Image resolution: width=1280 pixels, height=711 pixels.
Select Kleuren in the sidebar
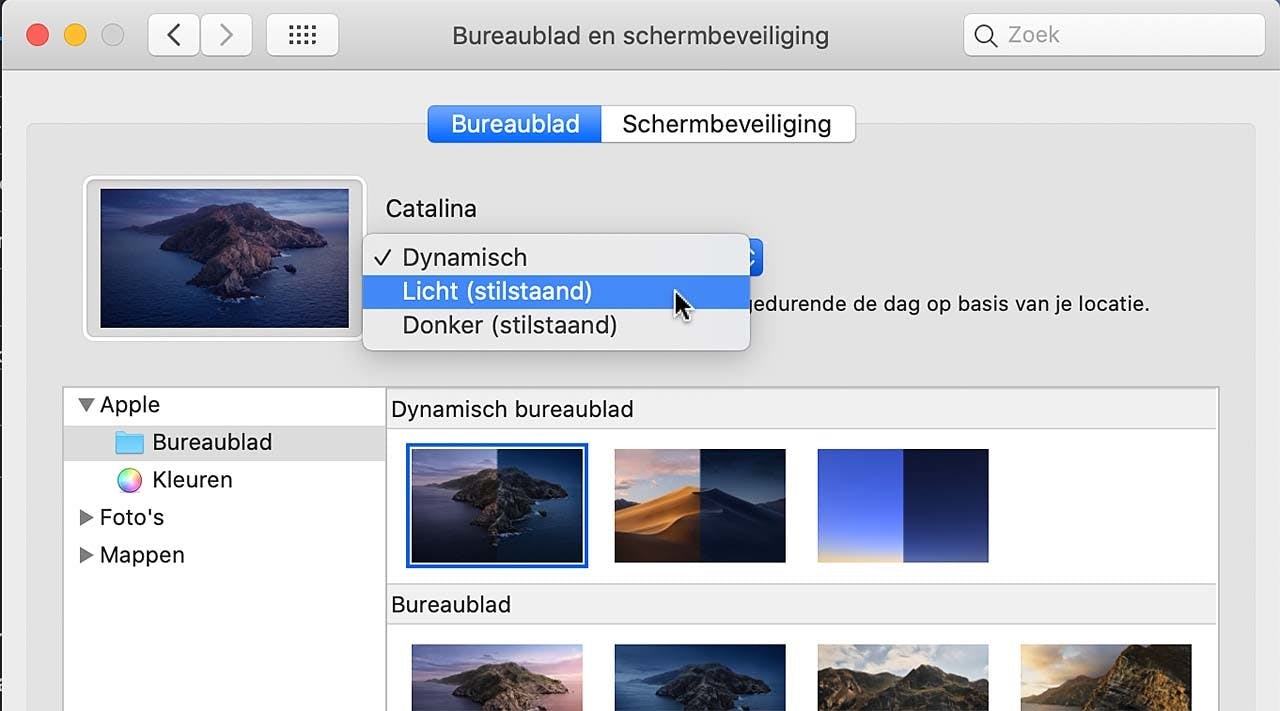pos(225,480)
